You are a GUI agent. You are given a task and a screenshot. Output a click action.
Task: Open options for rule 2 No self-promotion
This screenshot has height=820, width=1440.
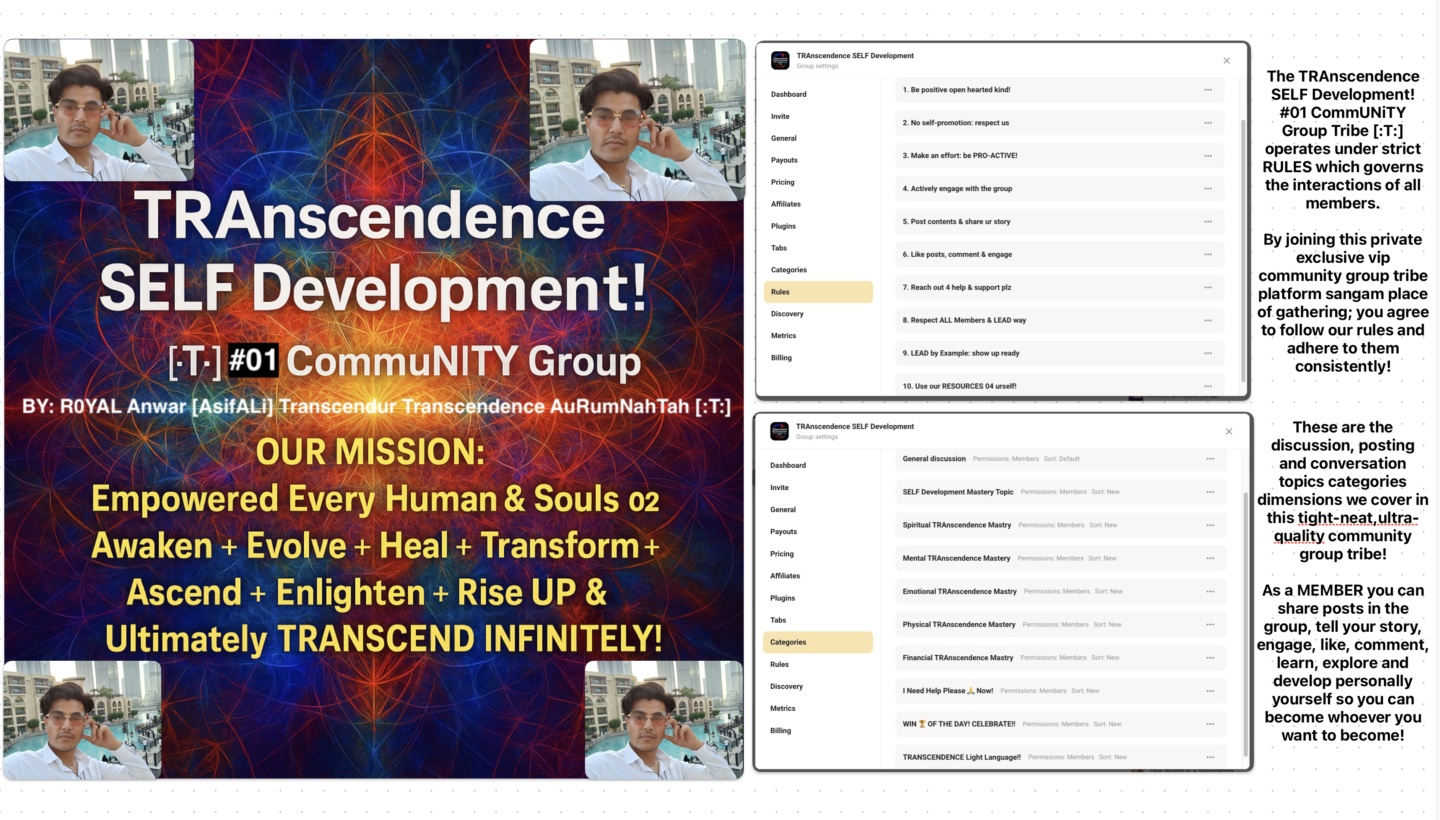[x=1208, y=123]
